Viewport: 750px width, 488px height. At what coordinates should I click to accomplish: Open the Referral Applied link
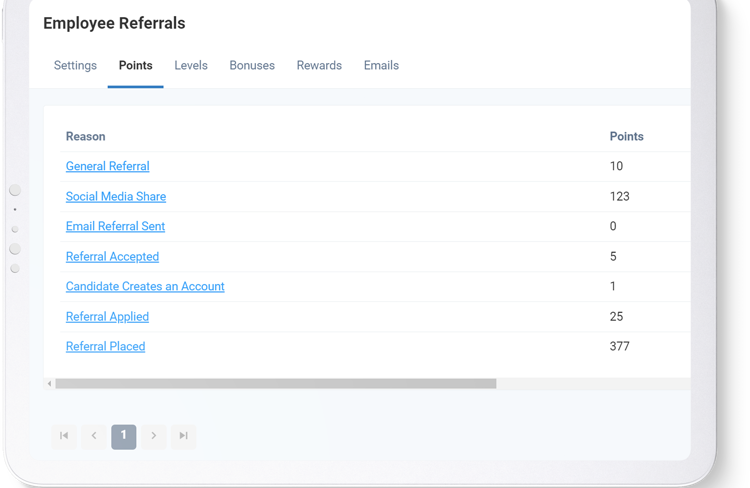click(x=107, y=317)
